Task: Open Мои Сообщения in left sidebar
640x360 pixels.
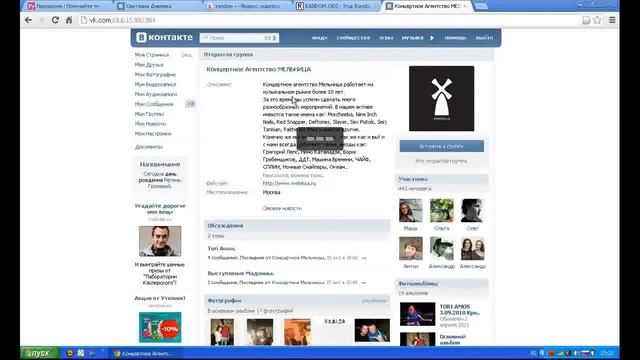Action: pyautogui.click(x=154, y=104)
